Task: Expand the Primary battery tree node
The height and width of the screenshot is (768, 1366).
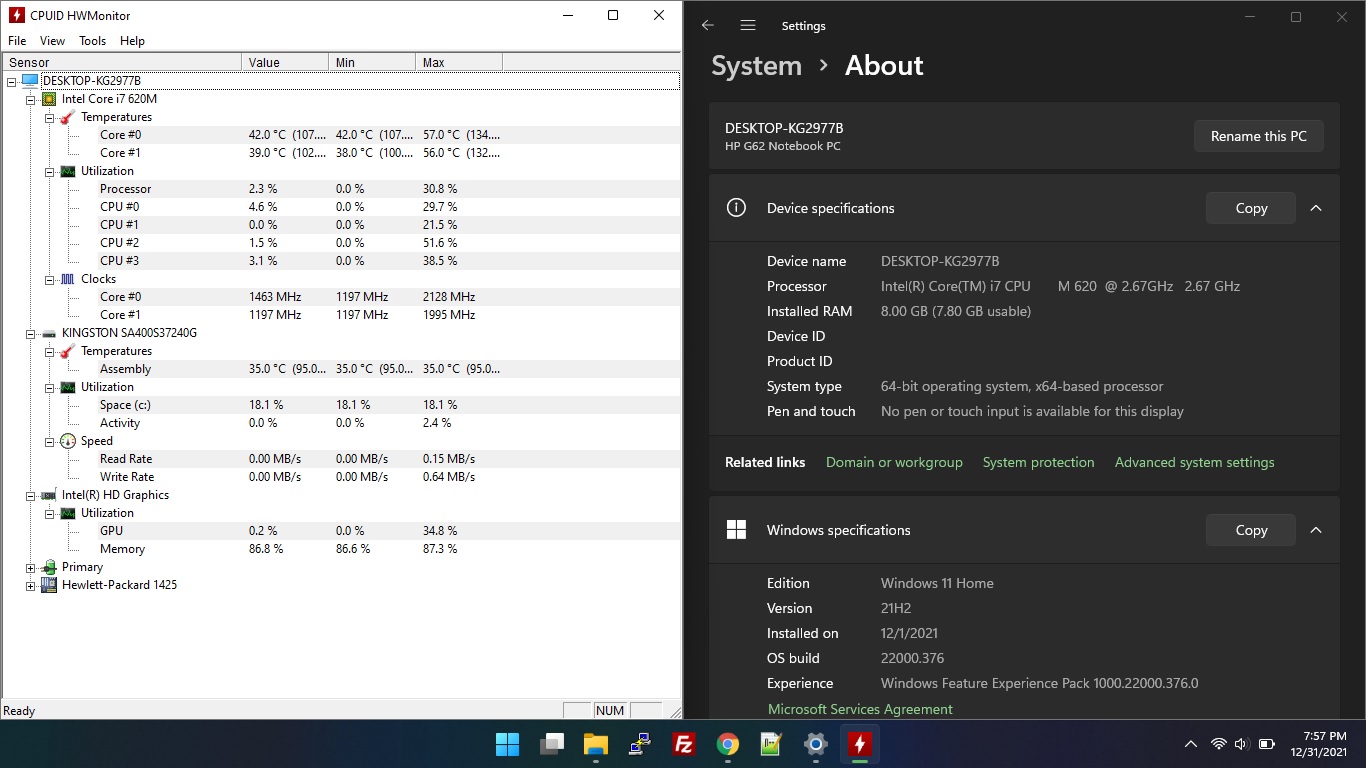Action: point(30,568)
